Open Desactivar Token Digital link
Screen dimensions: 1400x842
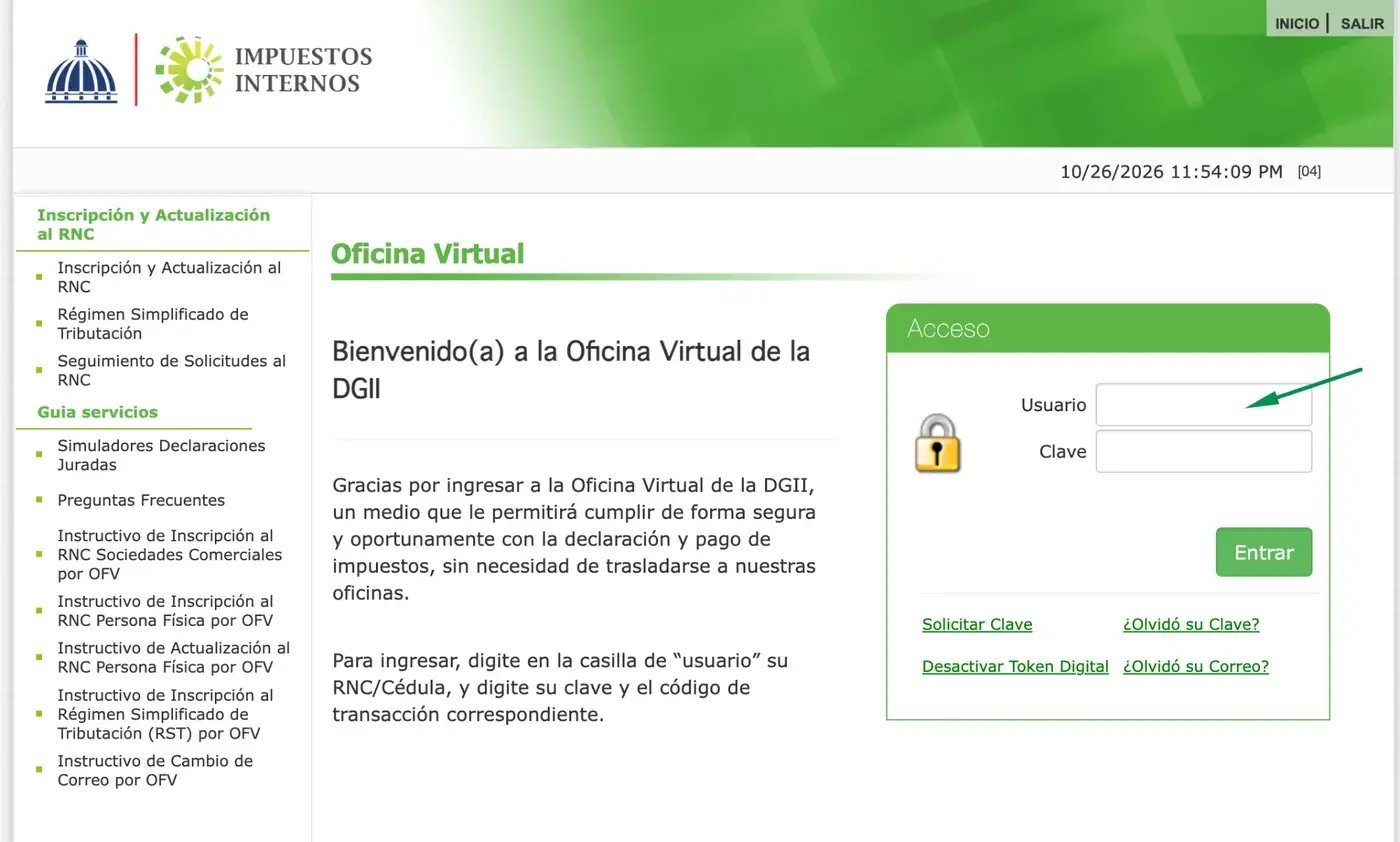(1015, 666)
